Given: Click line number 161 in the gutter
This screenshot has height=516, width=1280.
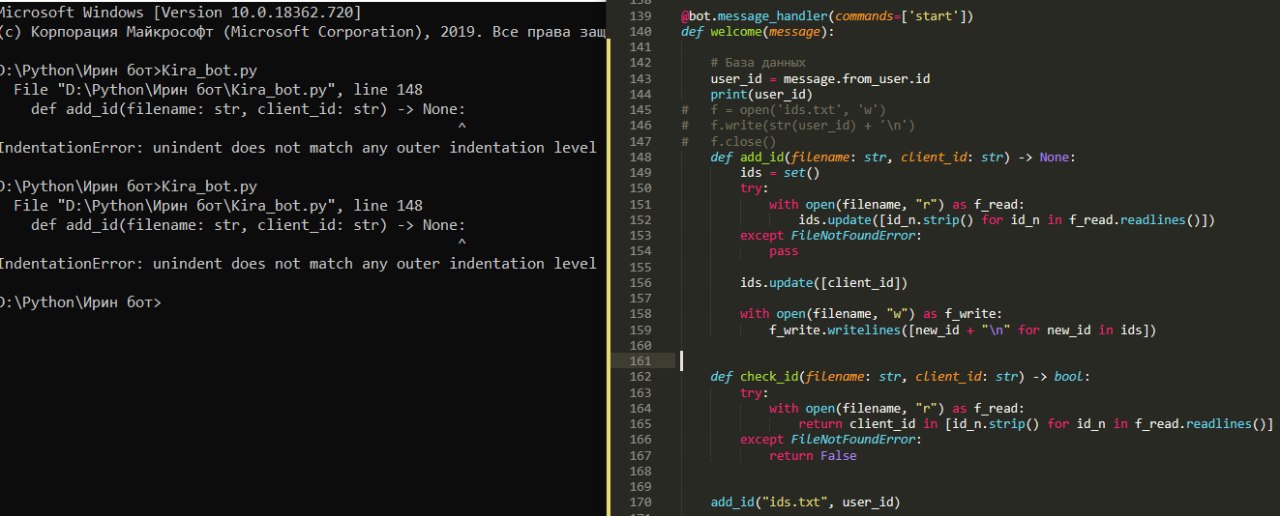Looking at the screenshot, I should (x=641, y=361).
